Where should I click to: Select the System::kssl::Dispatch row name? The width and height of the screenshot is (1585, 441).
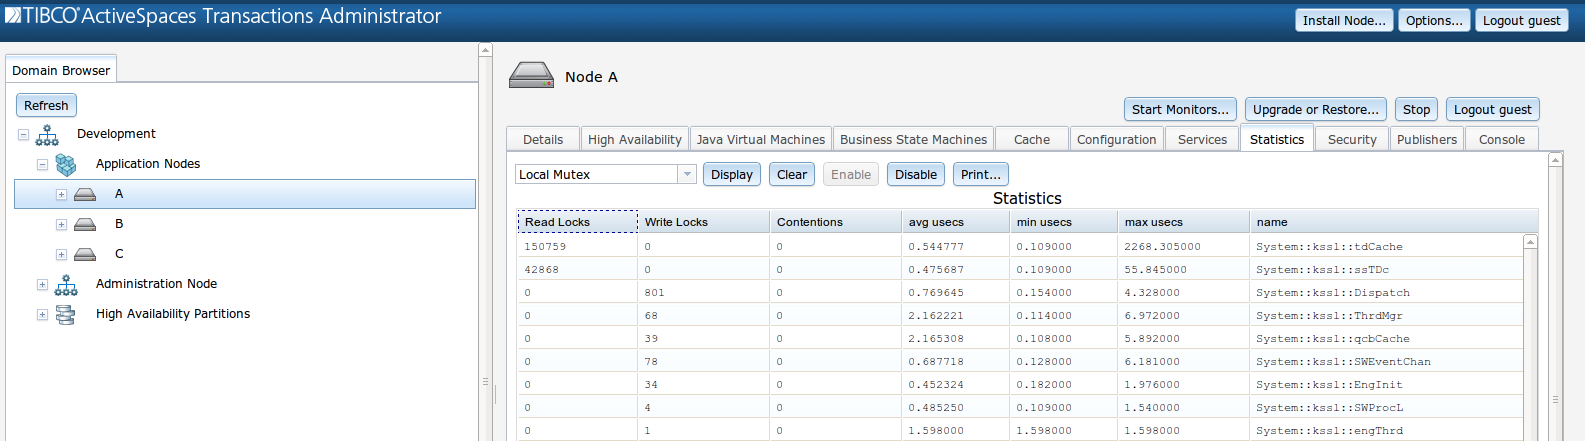point(1332,292)
